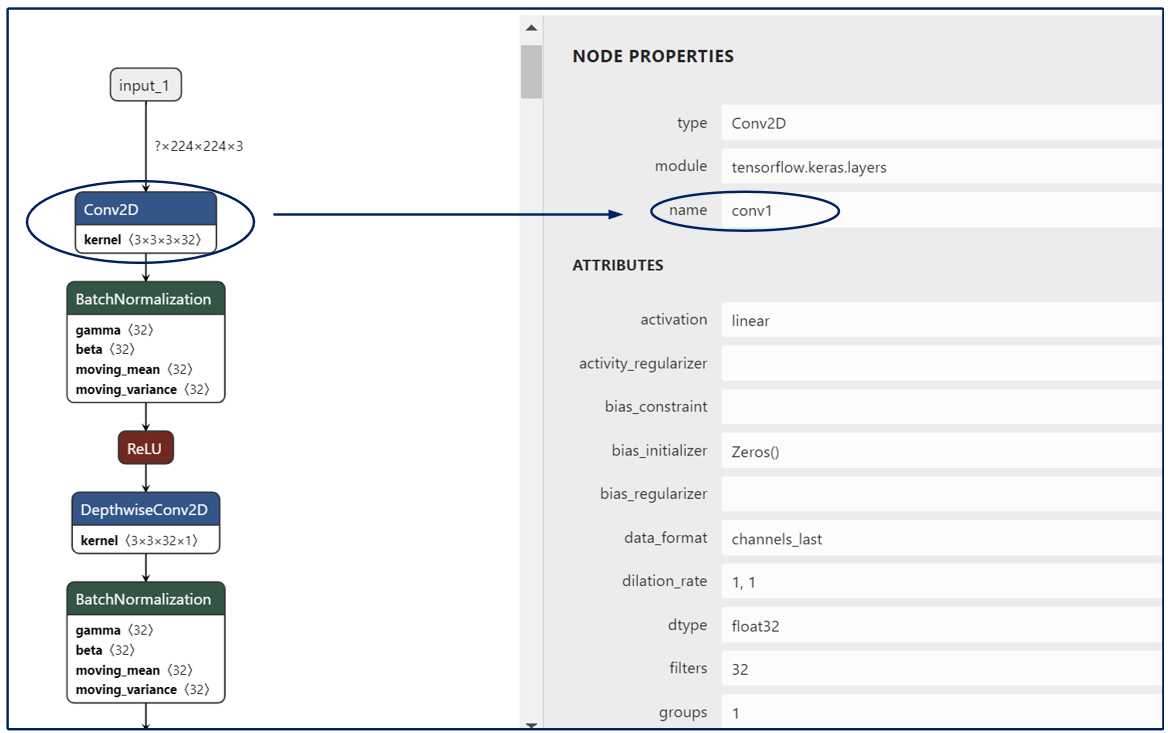Click the bias_initializer value Zeros()

[x=940, y=451]
